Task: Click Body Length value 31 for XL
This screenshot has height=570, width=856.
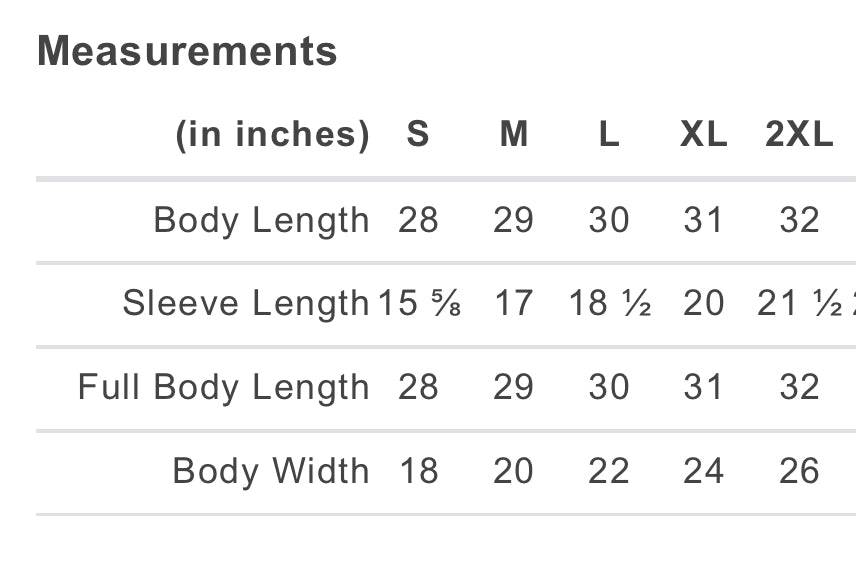Action: pos(703,220)
